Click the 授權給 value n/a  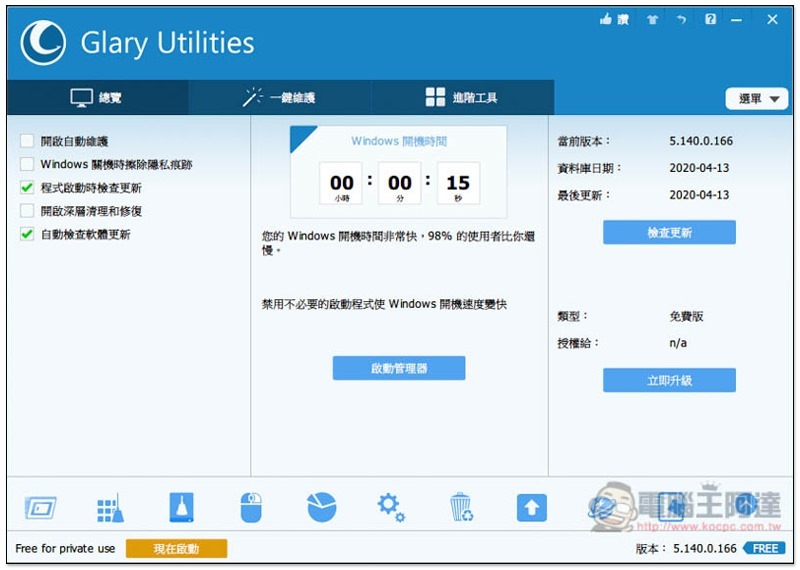pyautogui.click(x=678, y=343)
